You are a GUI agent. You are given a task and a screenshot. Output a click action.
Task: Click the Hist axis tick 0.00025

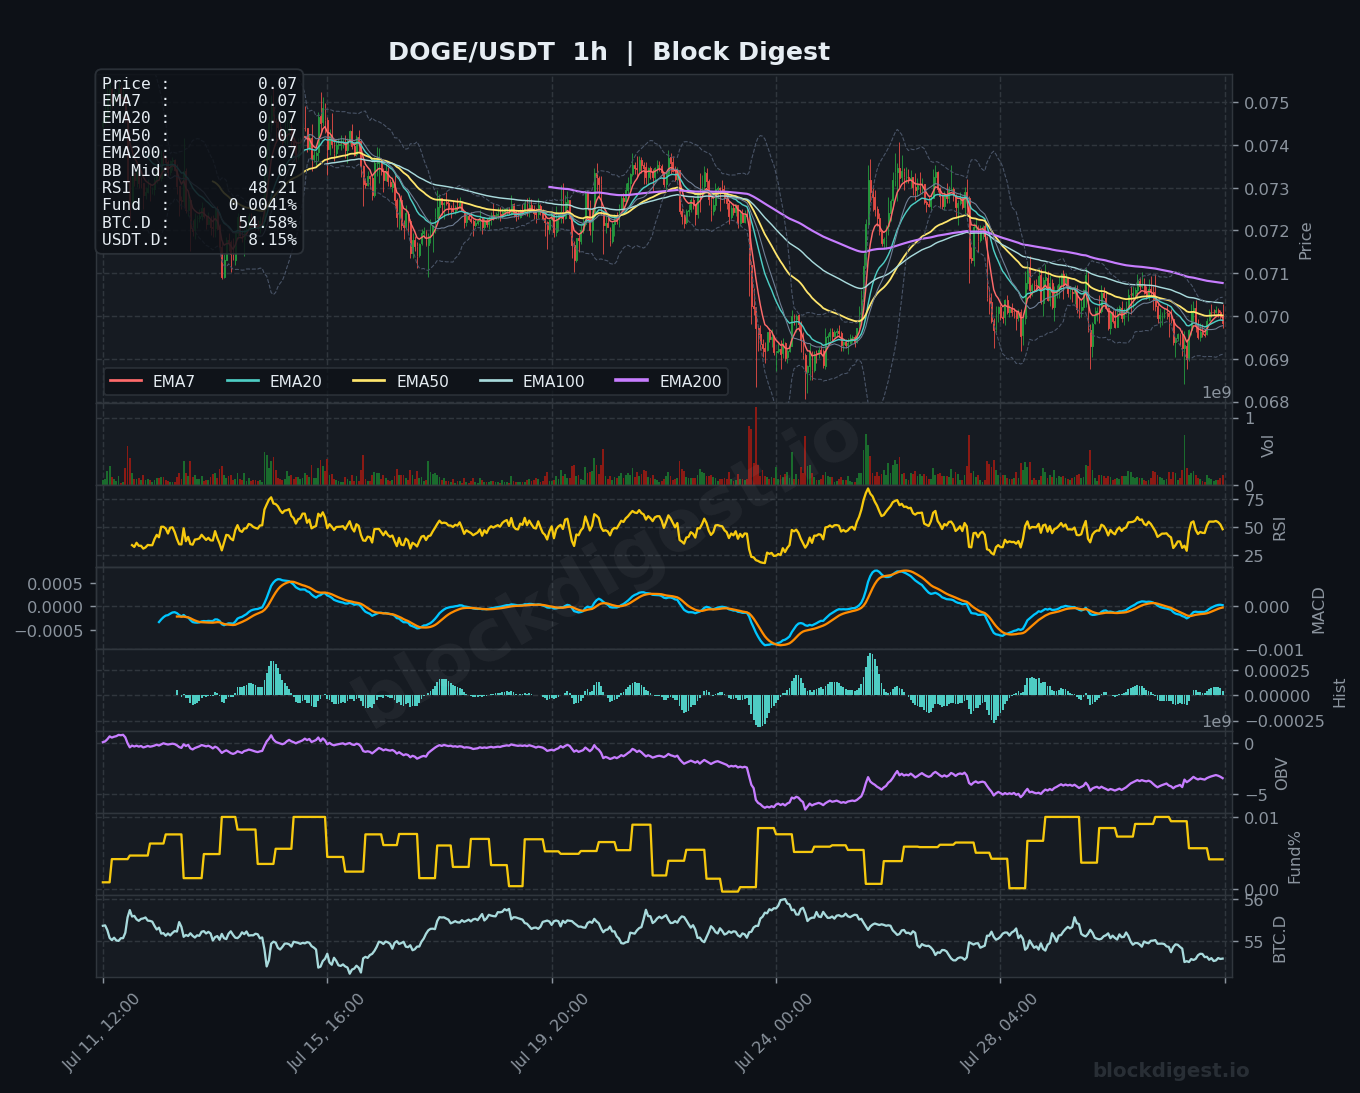click(1277, 671)
